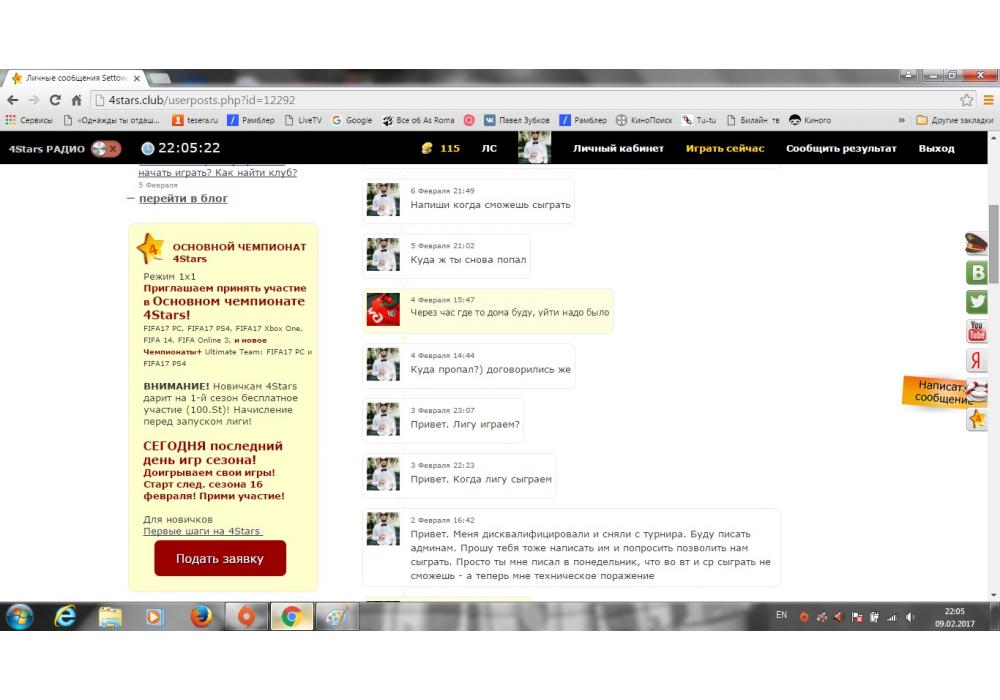Open the VKontakte side icon
Screen dimensions: 1000x700
click(976, 272)
